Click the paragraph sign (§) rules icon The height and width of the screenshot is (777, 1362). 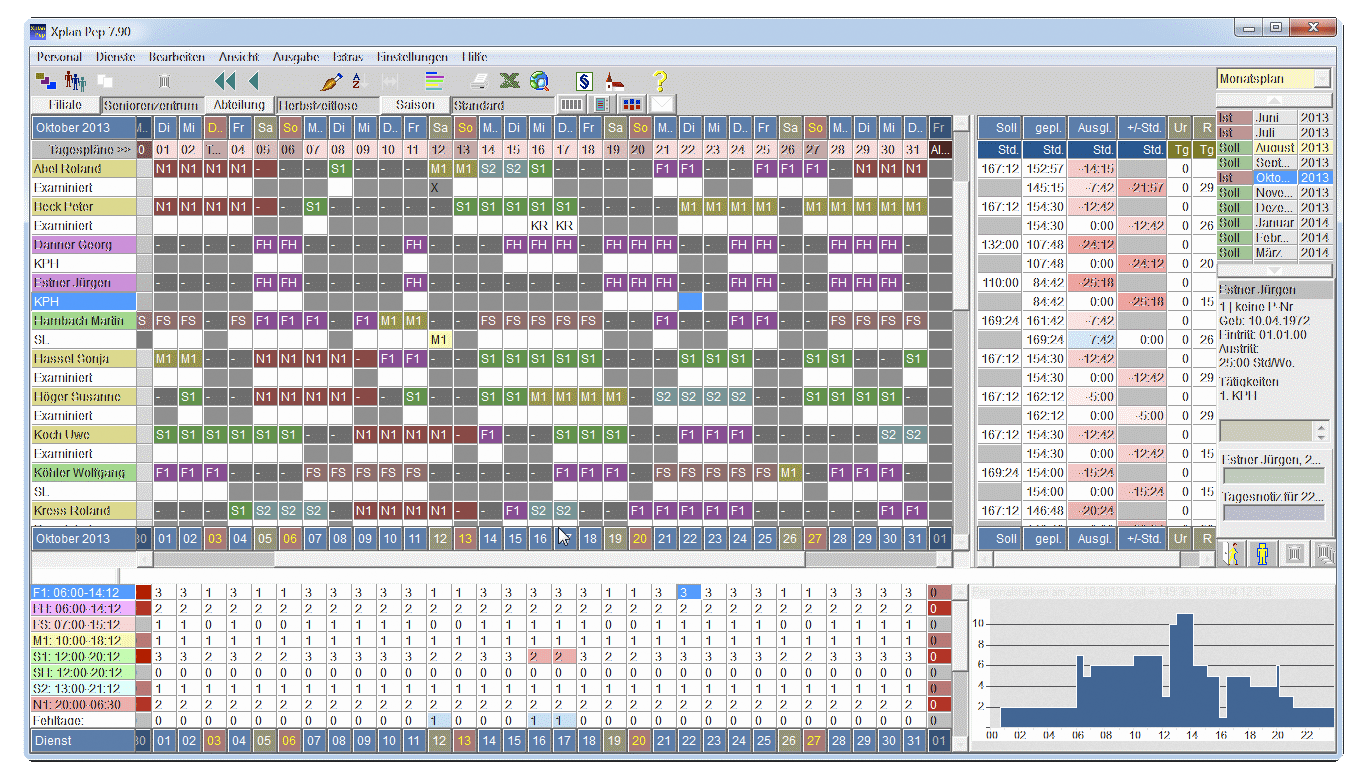pos(585,81)
